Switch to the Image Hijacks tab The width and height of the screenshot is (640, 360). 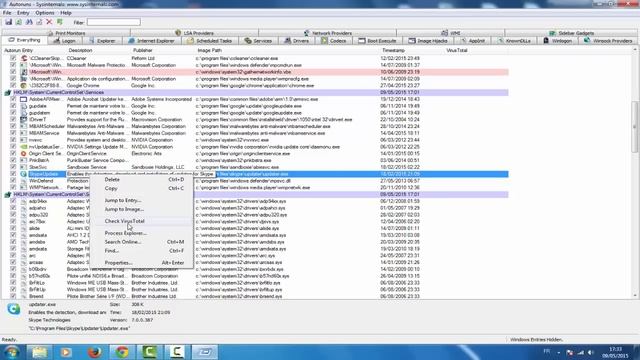point(428,41)
